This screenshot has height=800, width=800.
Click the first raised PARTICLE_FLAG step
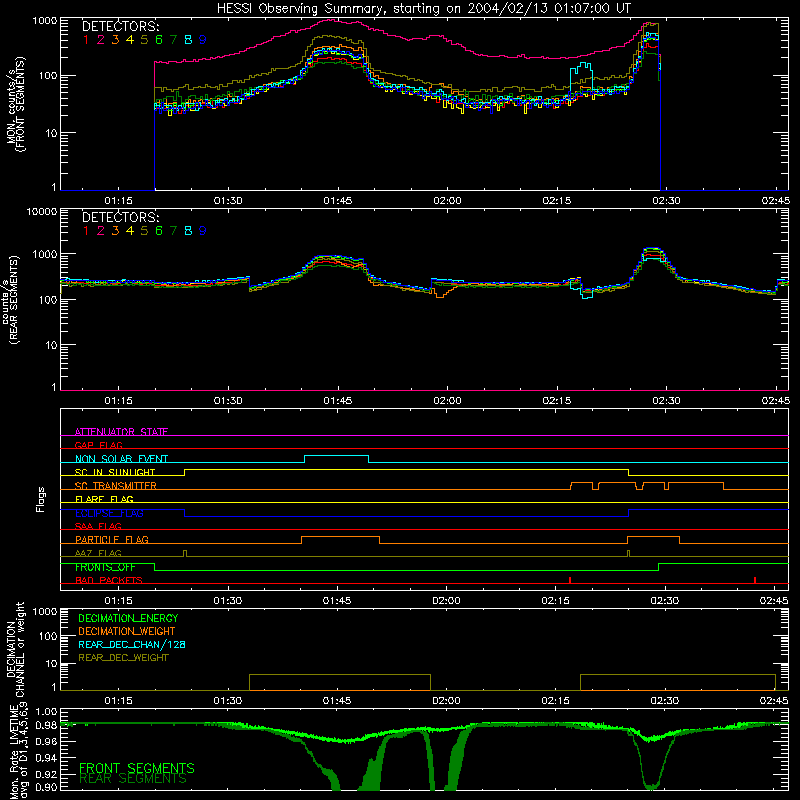coord(340,537)
